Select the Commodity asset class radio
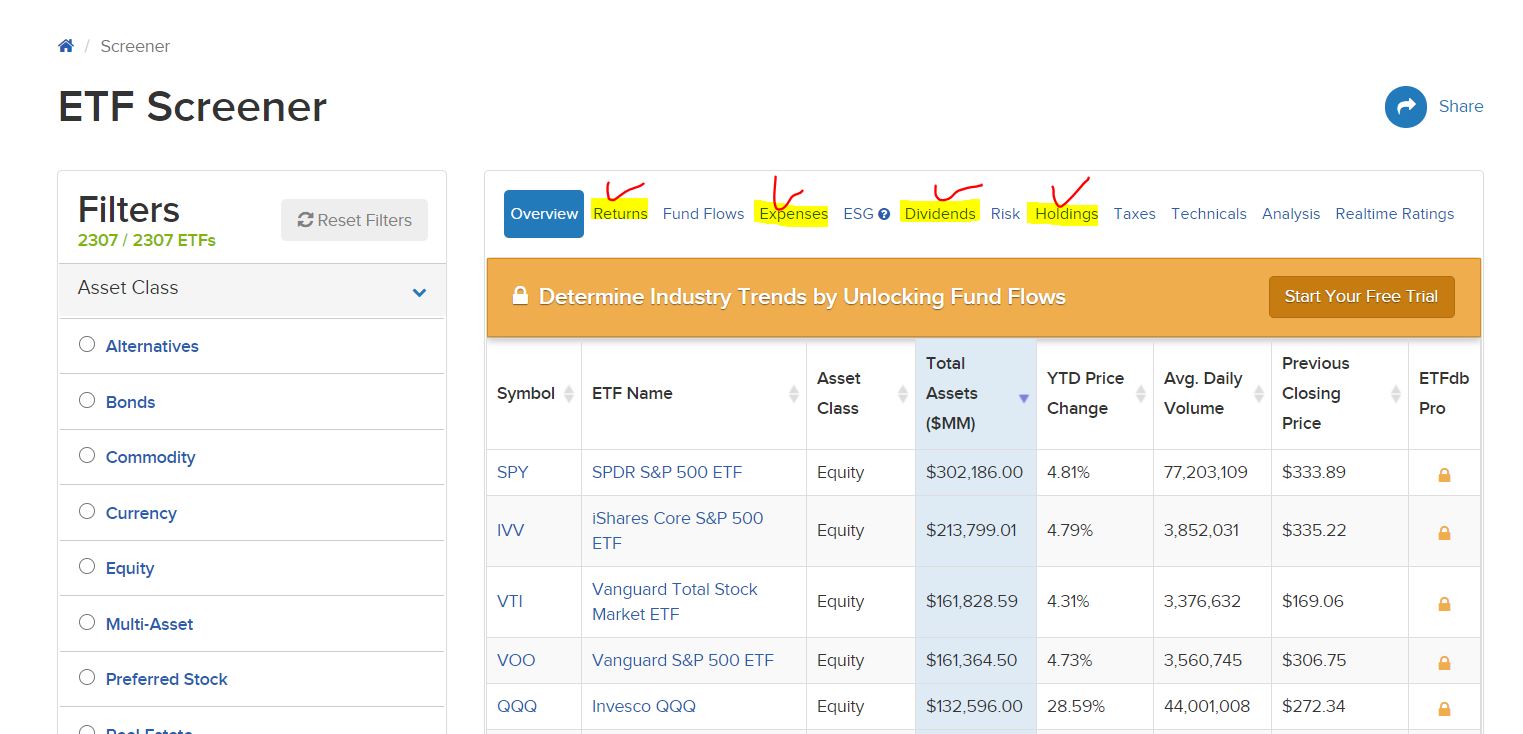Screen dimensions: 1523x734 point(87,456)
